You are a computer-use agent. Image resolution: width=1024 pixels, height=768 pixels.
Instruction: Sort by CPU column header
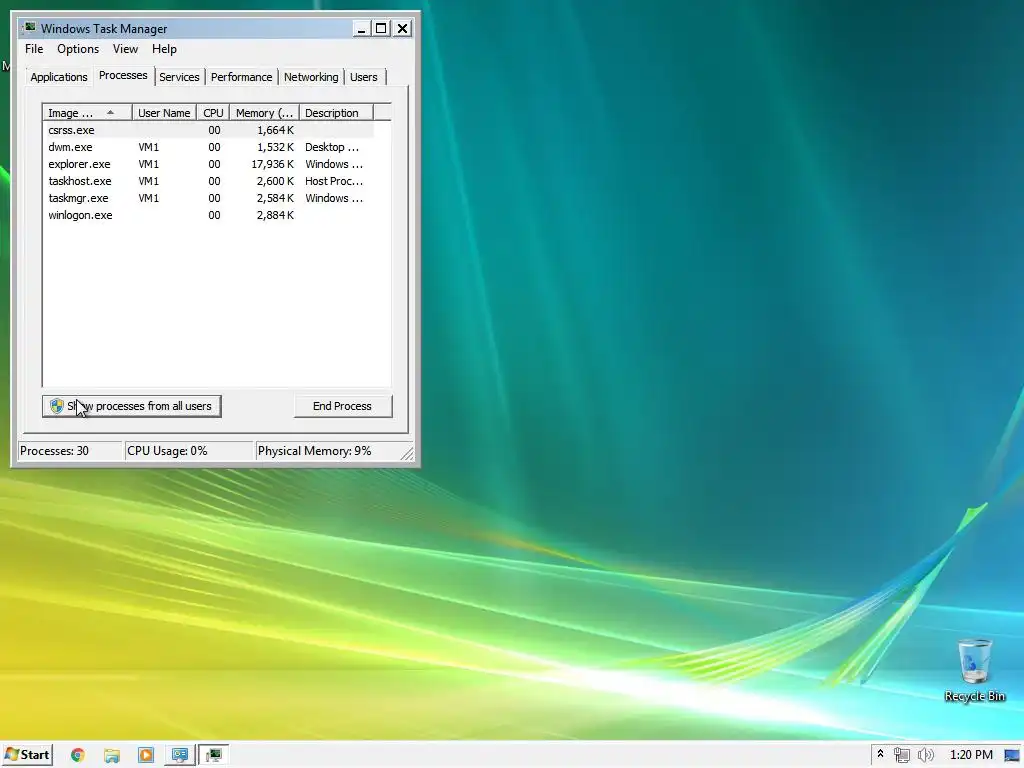(x=213, y=113)
